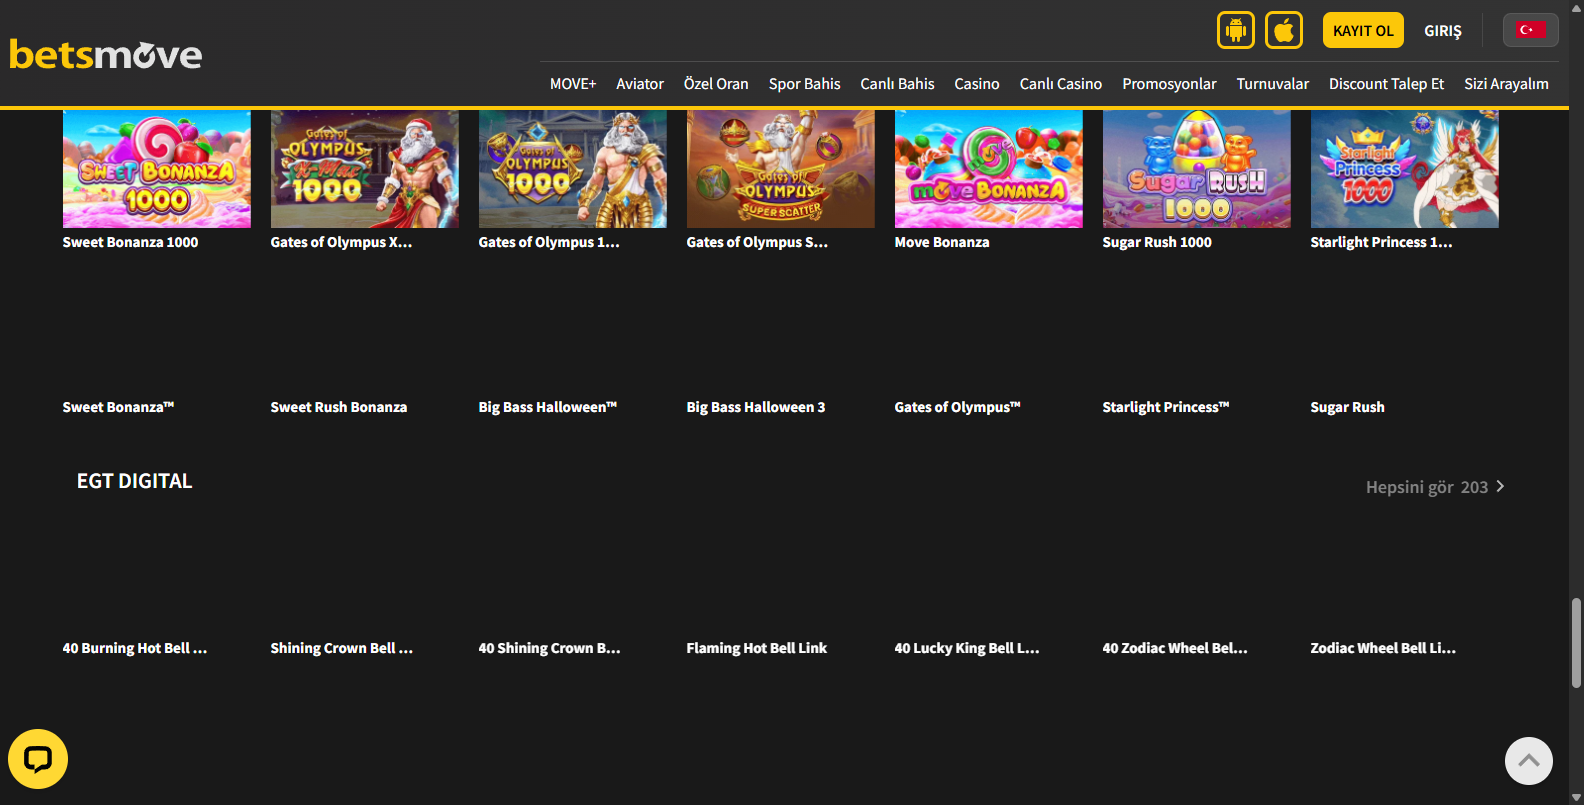Open the Aviator menu link

point(639,84)
